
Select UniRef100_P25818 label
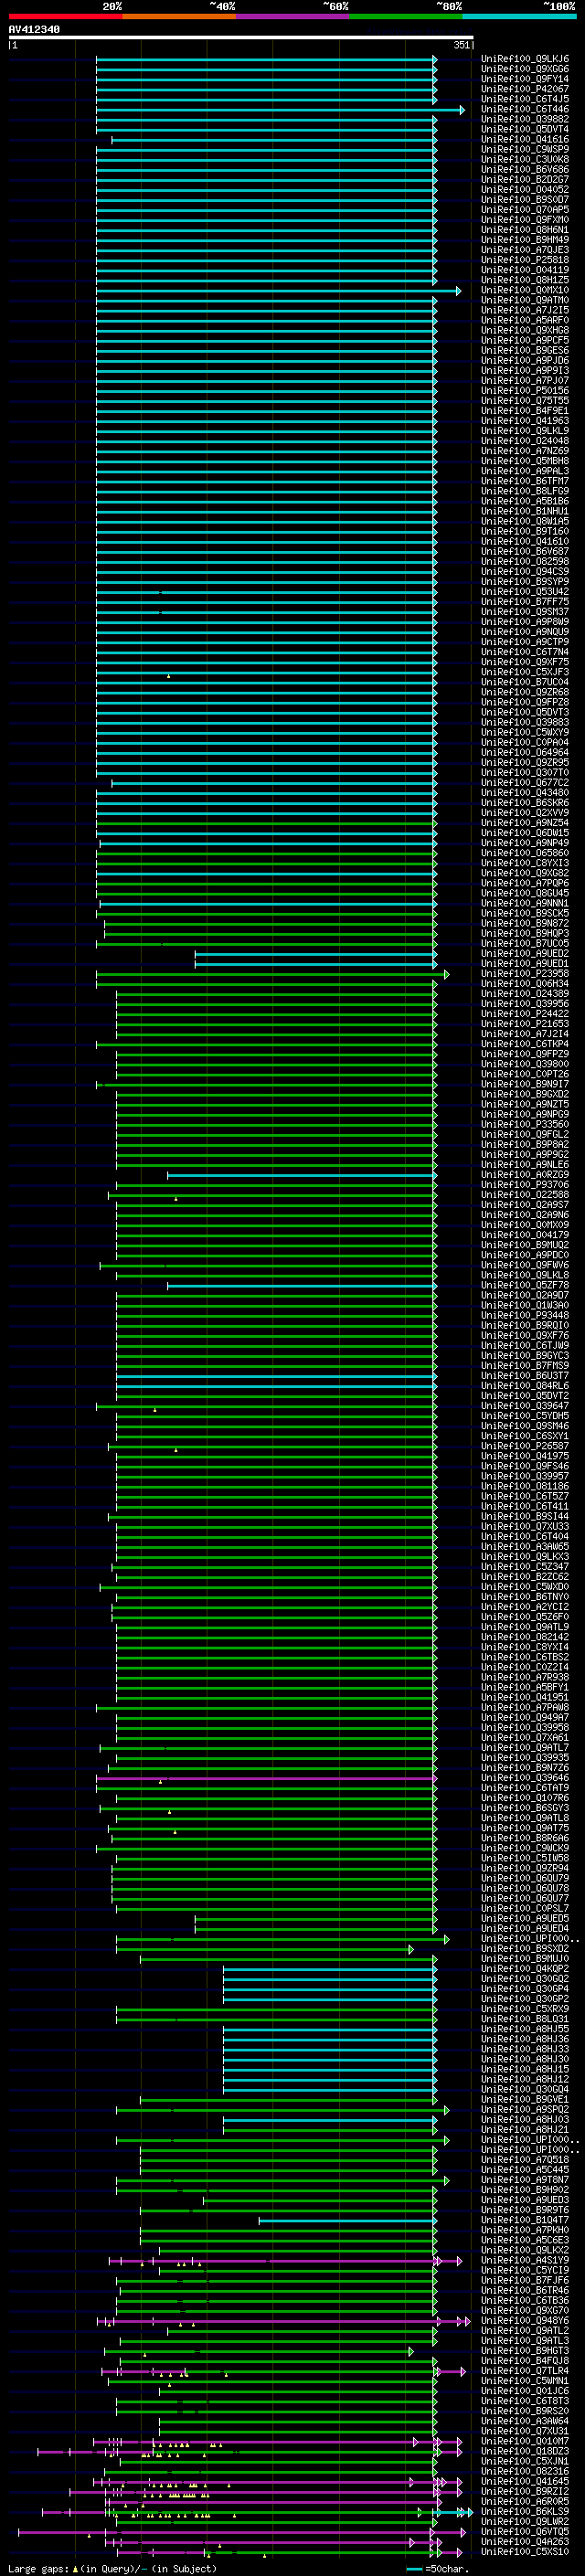(x=525, y=260)
